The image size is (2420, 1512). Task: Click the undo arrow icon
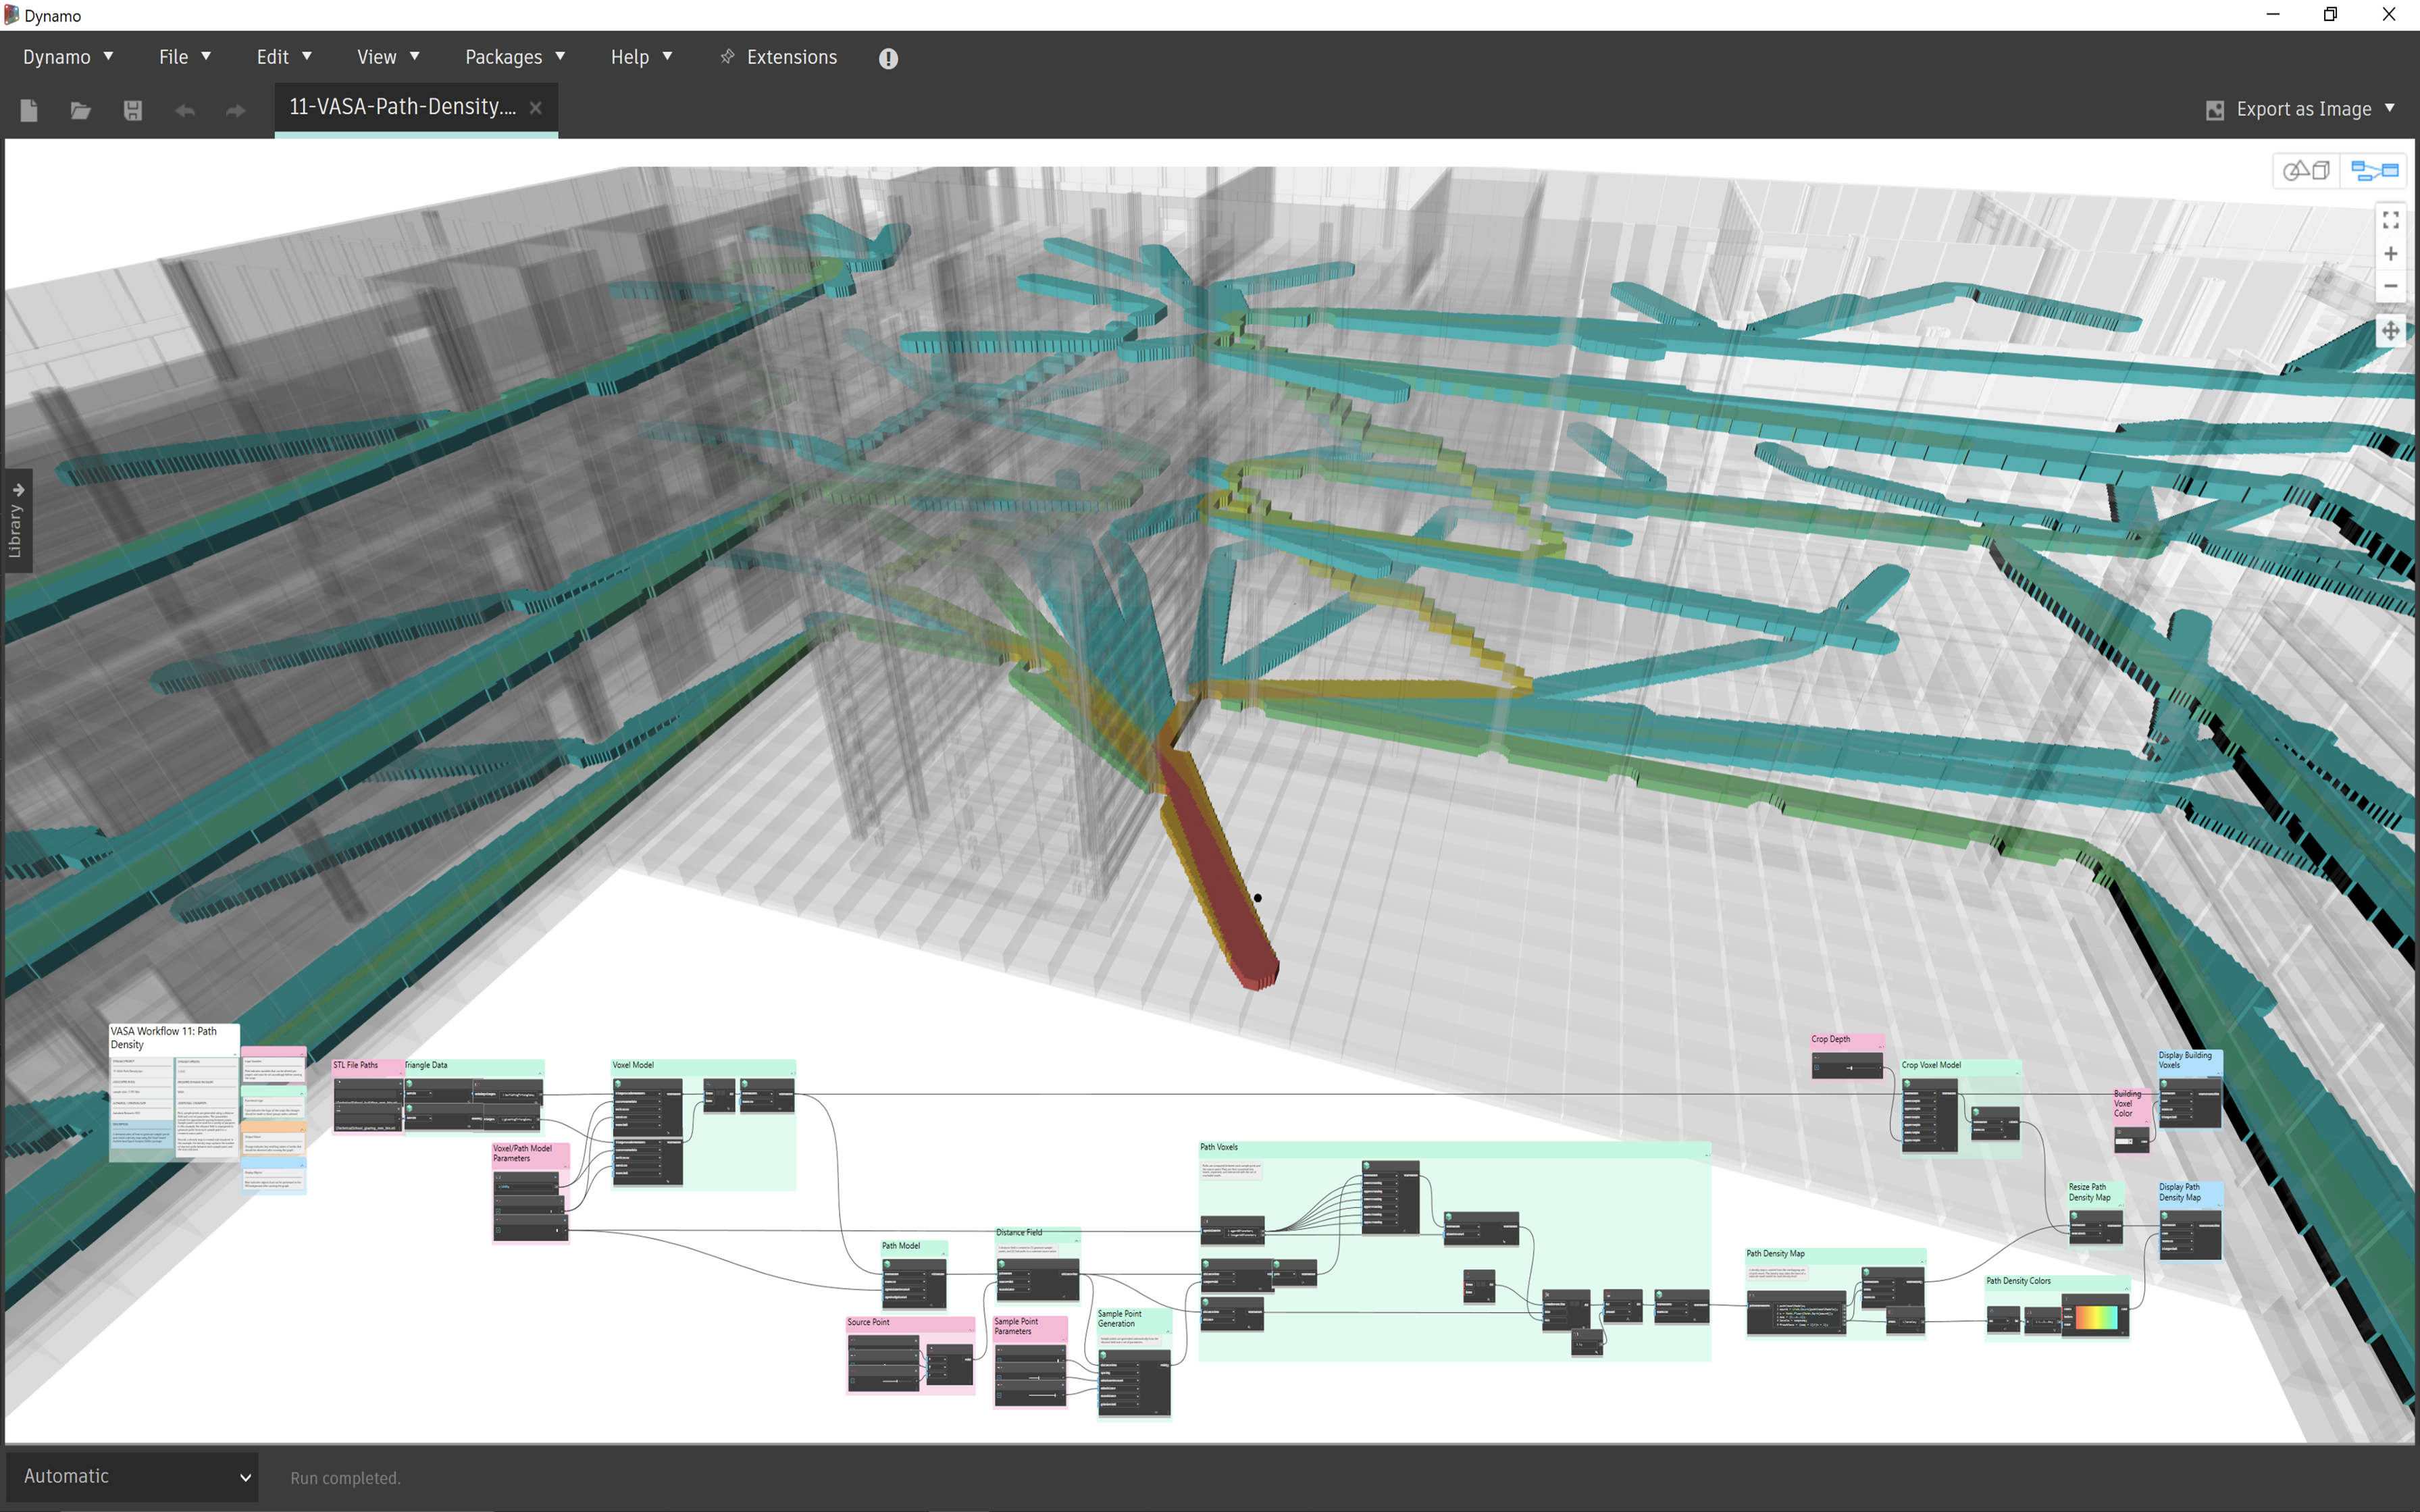point(185,110)
